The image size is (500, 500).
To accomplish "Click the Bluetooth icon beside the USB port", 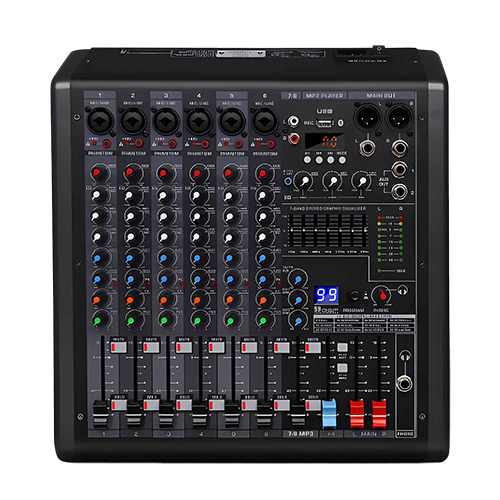I will 340,123.
